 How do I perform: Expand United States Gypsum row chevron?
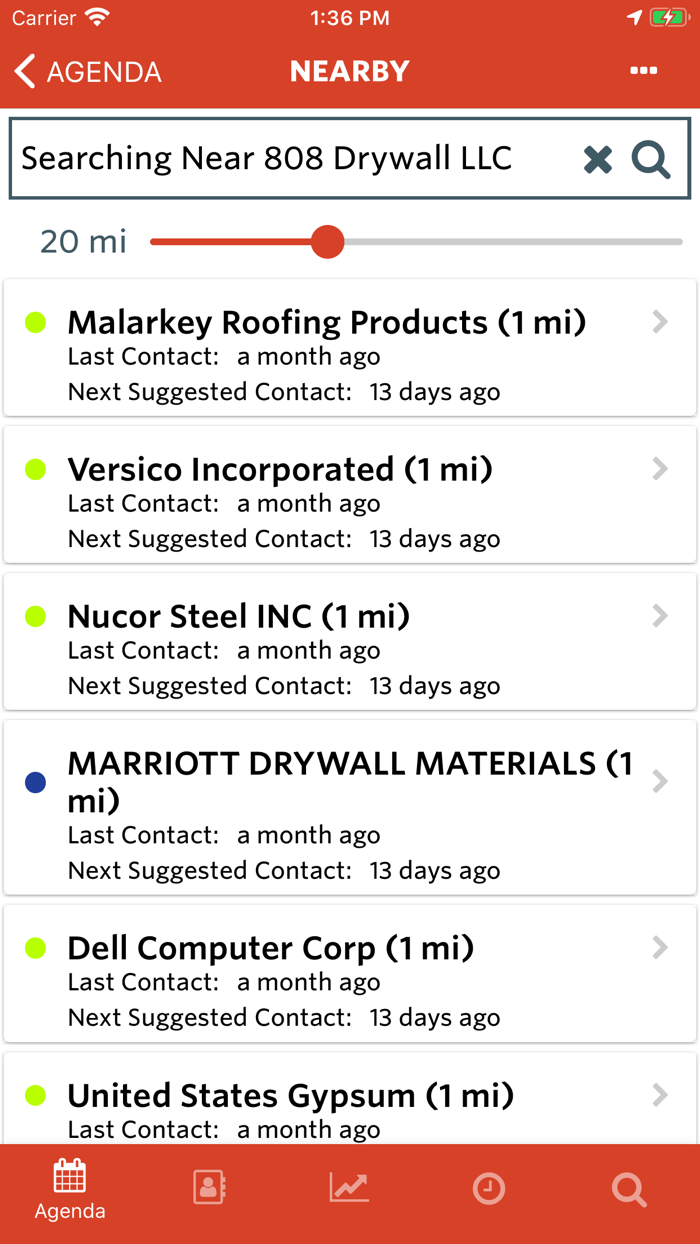660,1095
